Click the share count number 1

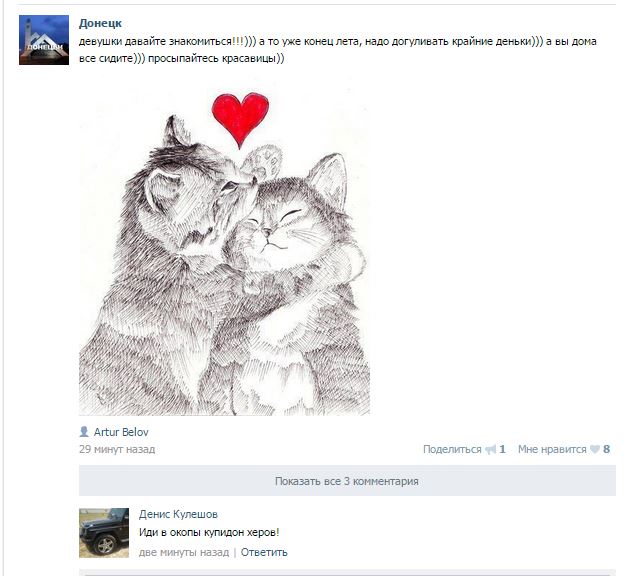(502, 449)
